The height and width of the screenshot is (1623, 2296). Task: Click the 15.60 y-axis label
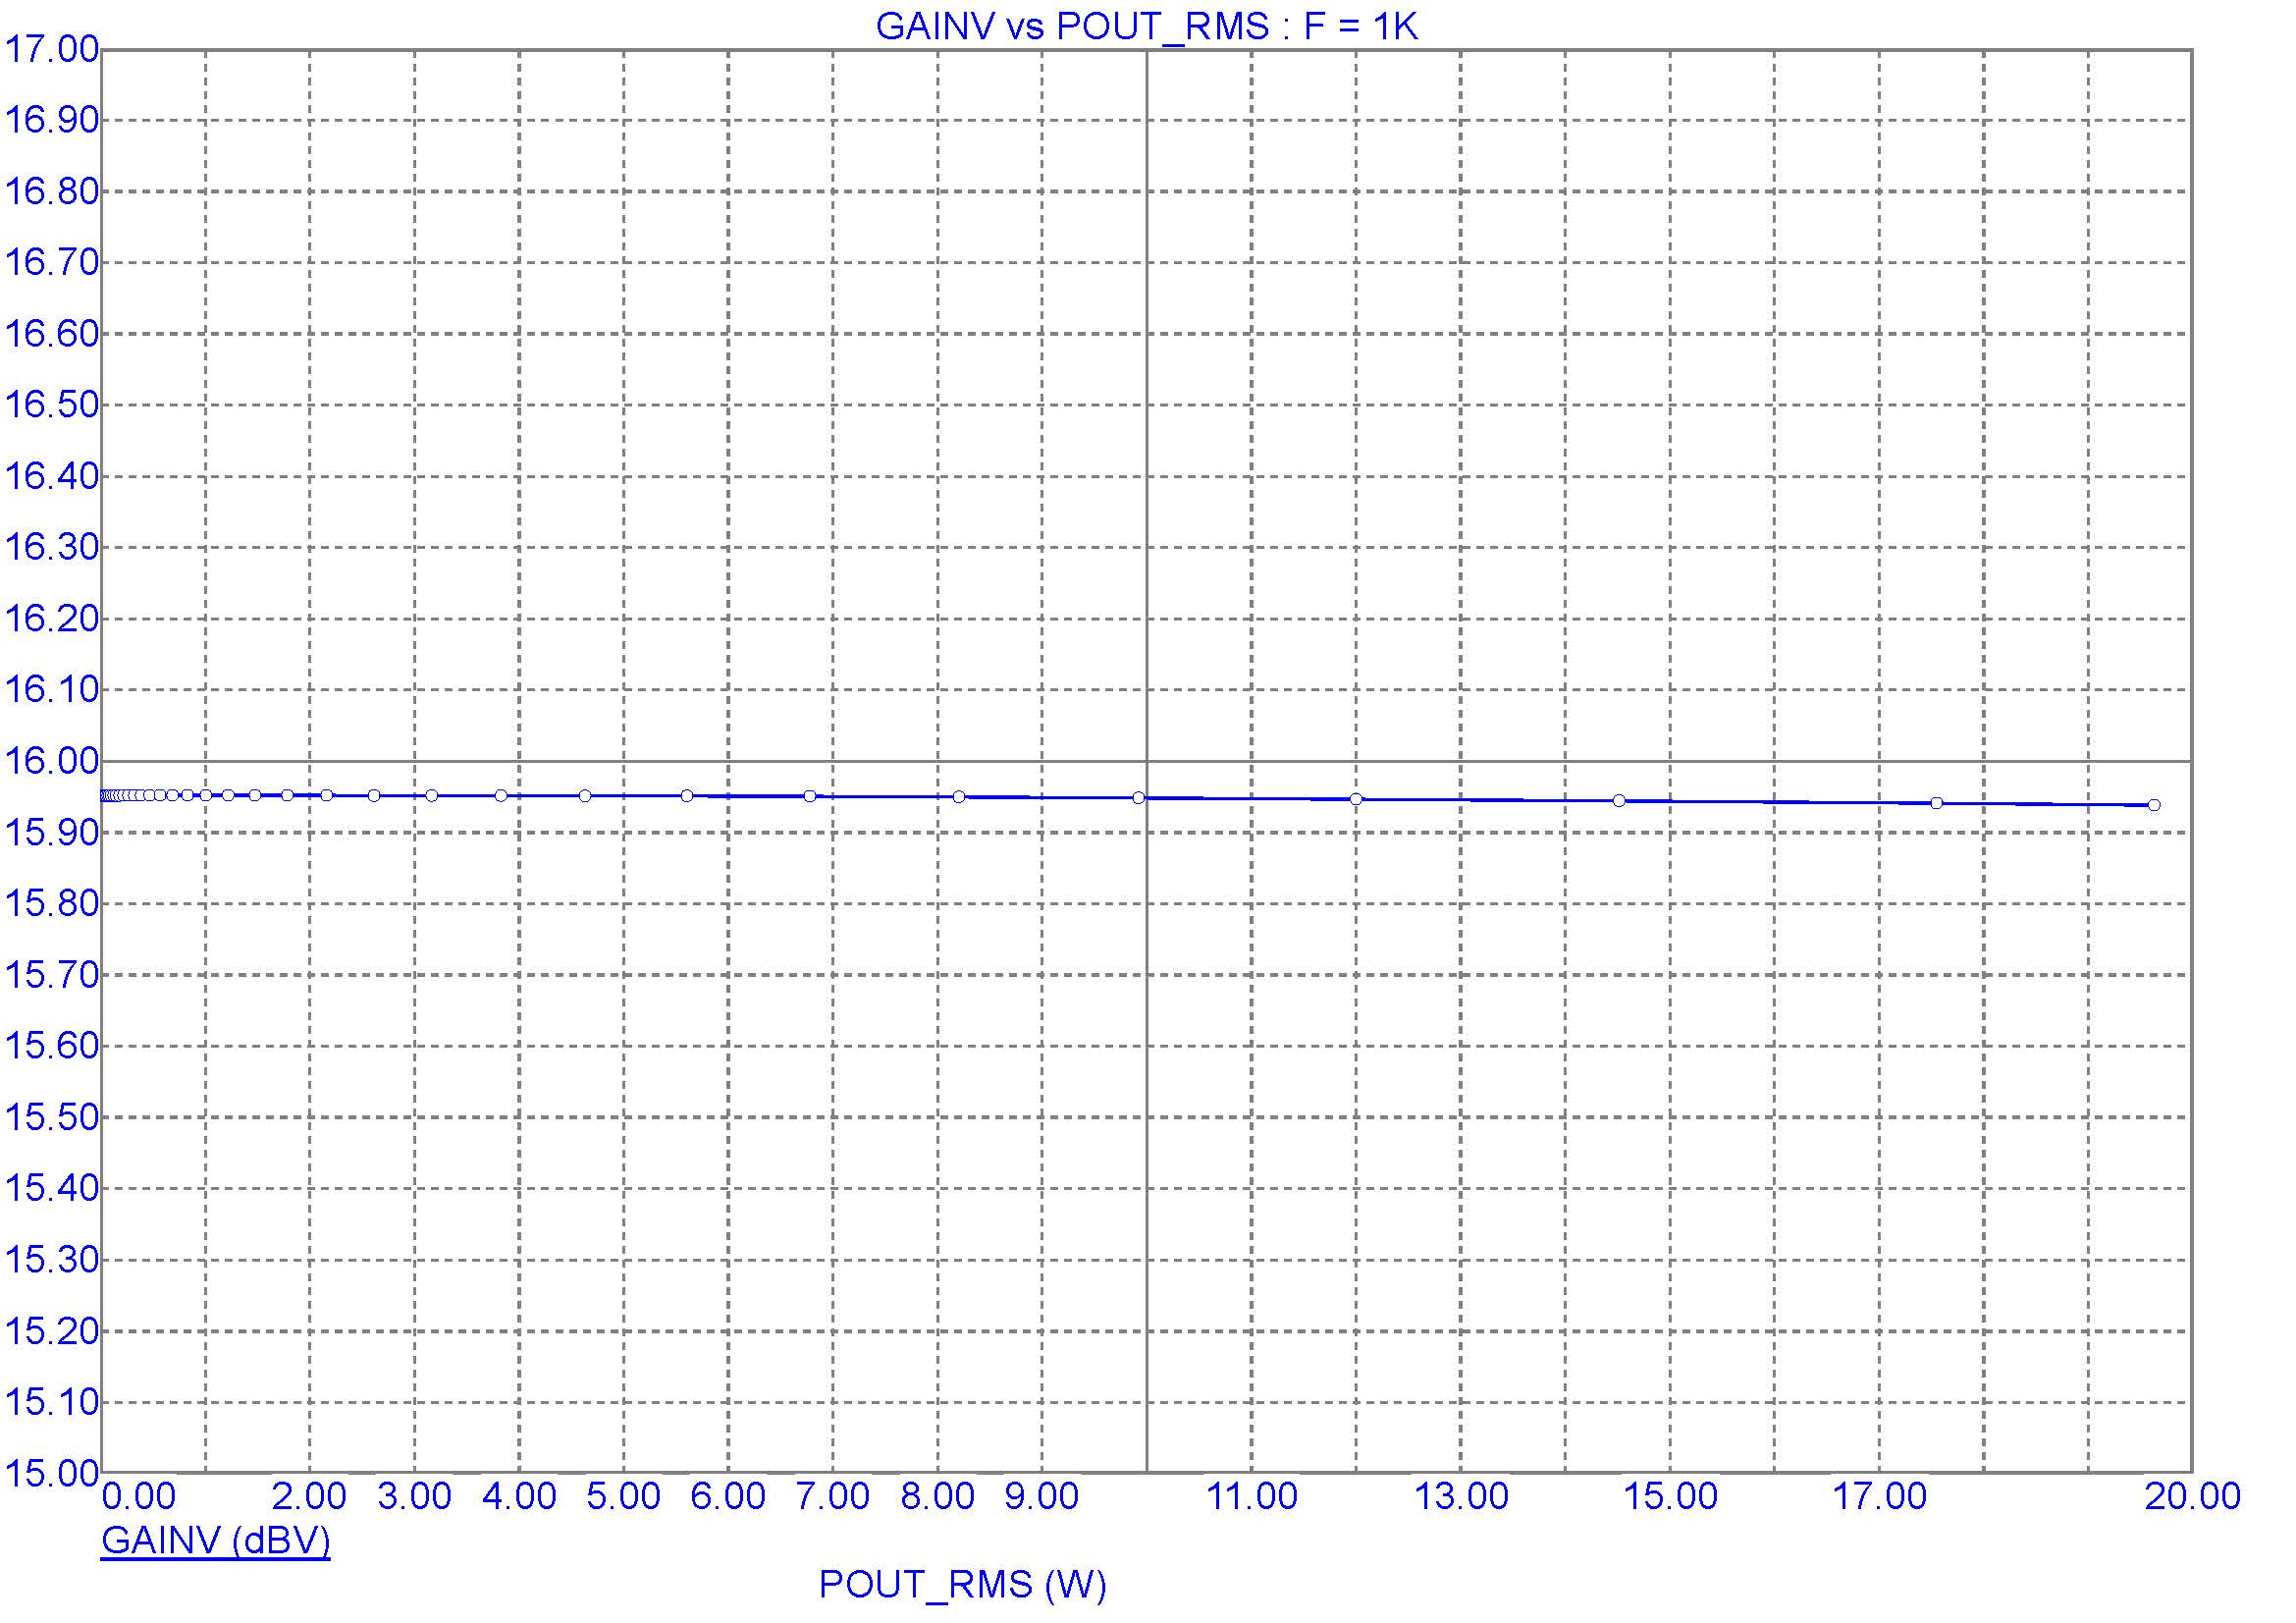pos(52,1046)
